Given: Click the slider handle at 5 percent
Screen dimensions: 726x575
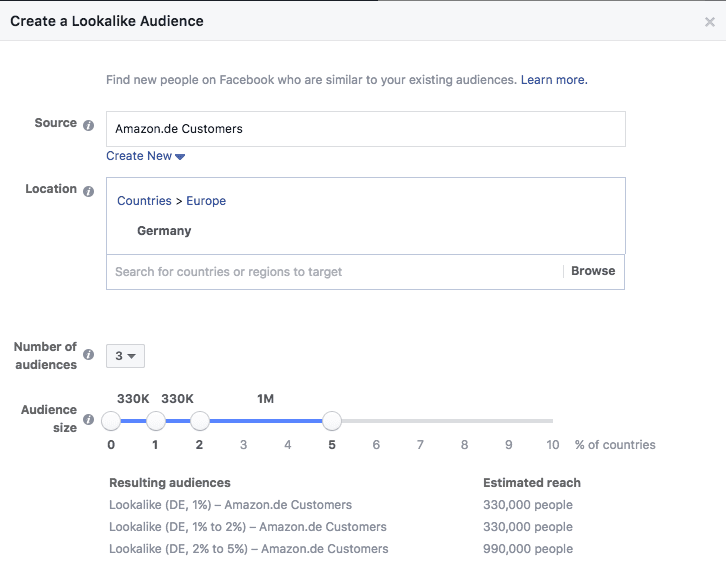Looking at the screenshot, I should [x=332, y=421].
